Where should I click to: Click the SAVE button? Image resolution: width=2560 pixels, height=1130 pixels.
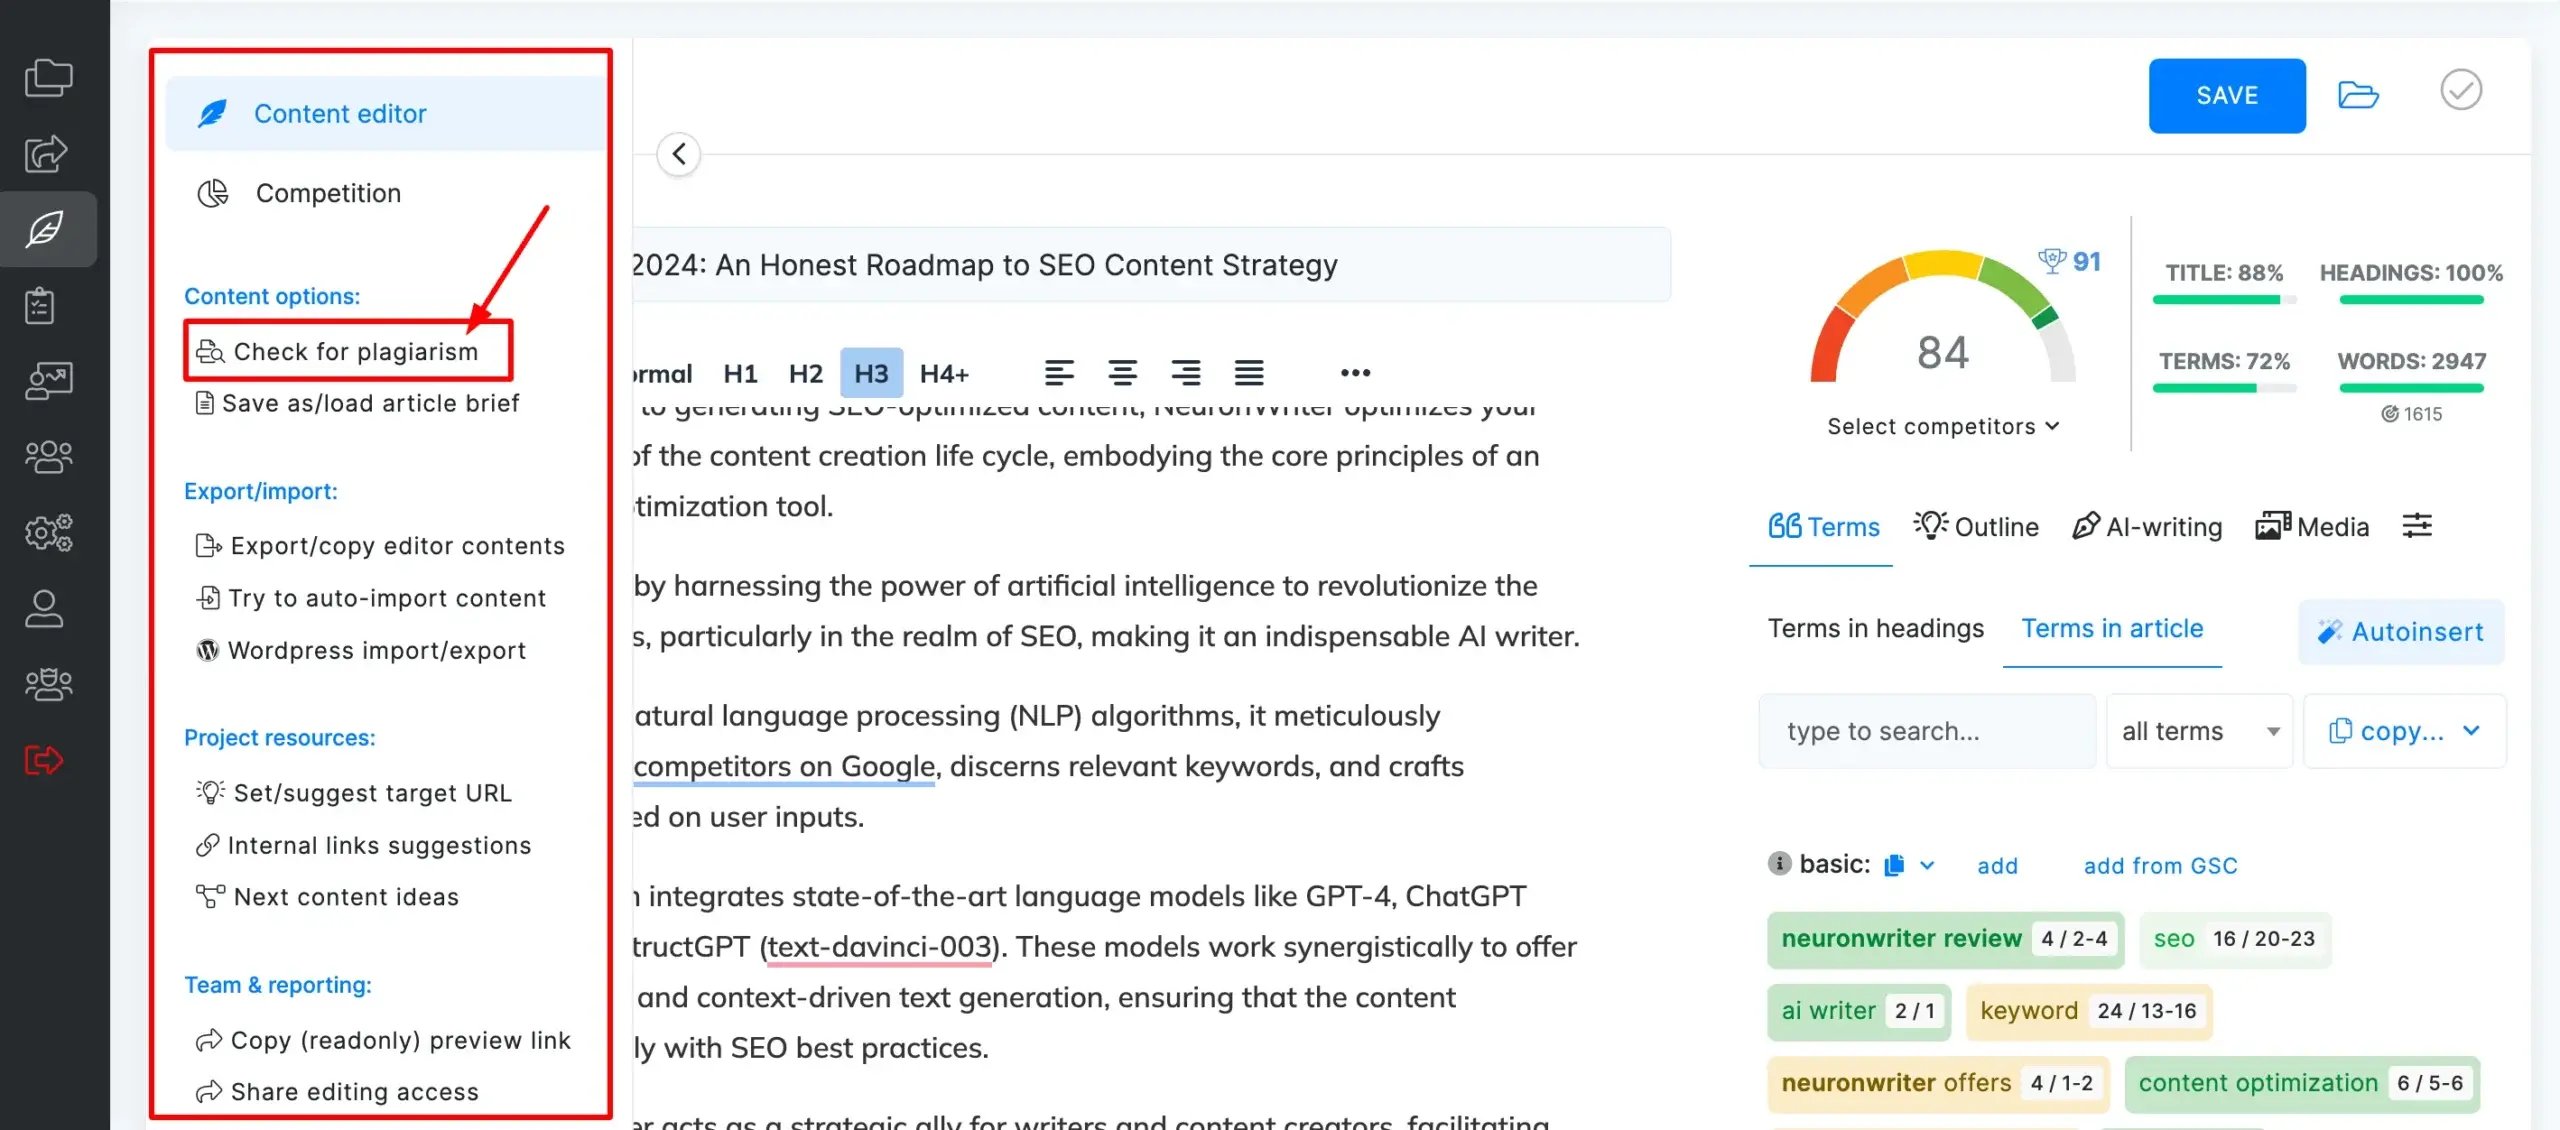[2226, 96]
